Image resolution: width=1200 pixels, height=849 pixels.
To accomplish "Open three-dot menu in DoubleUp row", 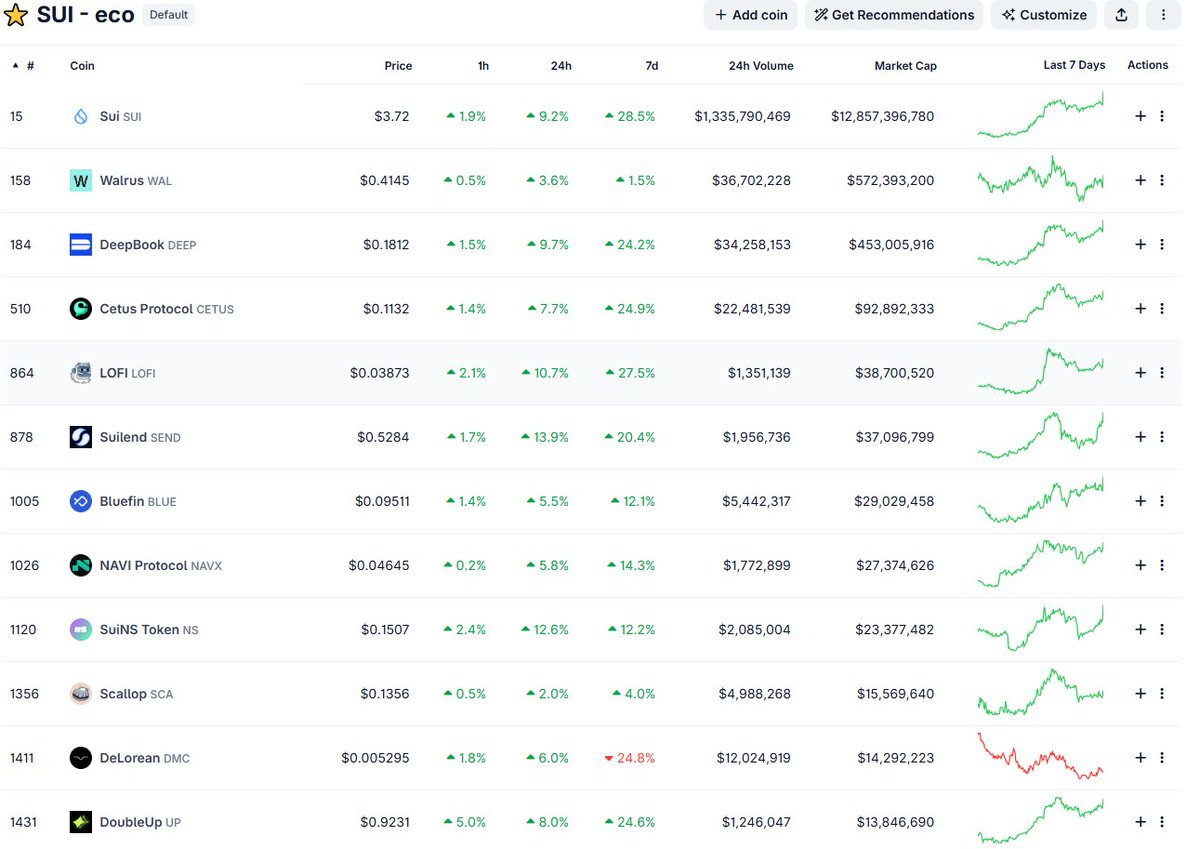I will coord(1162,822).
